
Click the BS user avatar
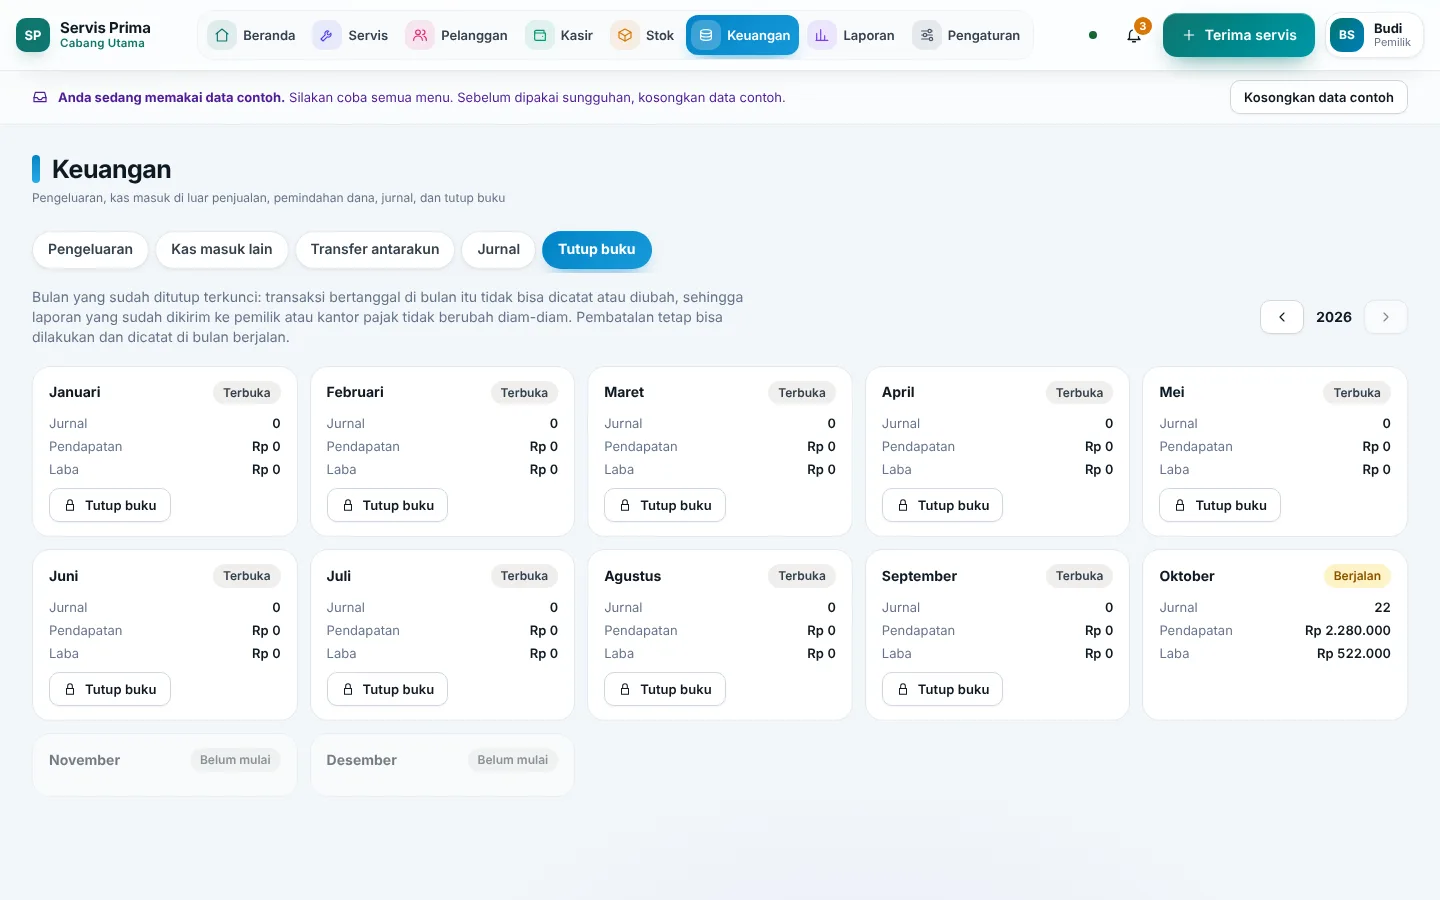tap(1347, 35)
